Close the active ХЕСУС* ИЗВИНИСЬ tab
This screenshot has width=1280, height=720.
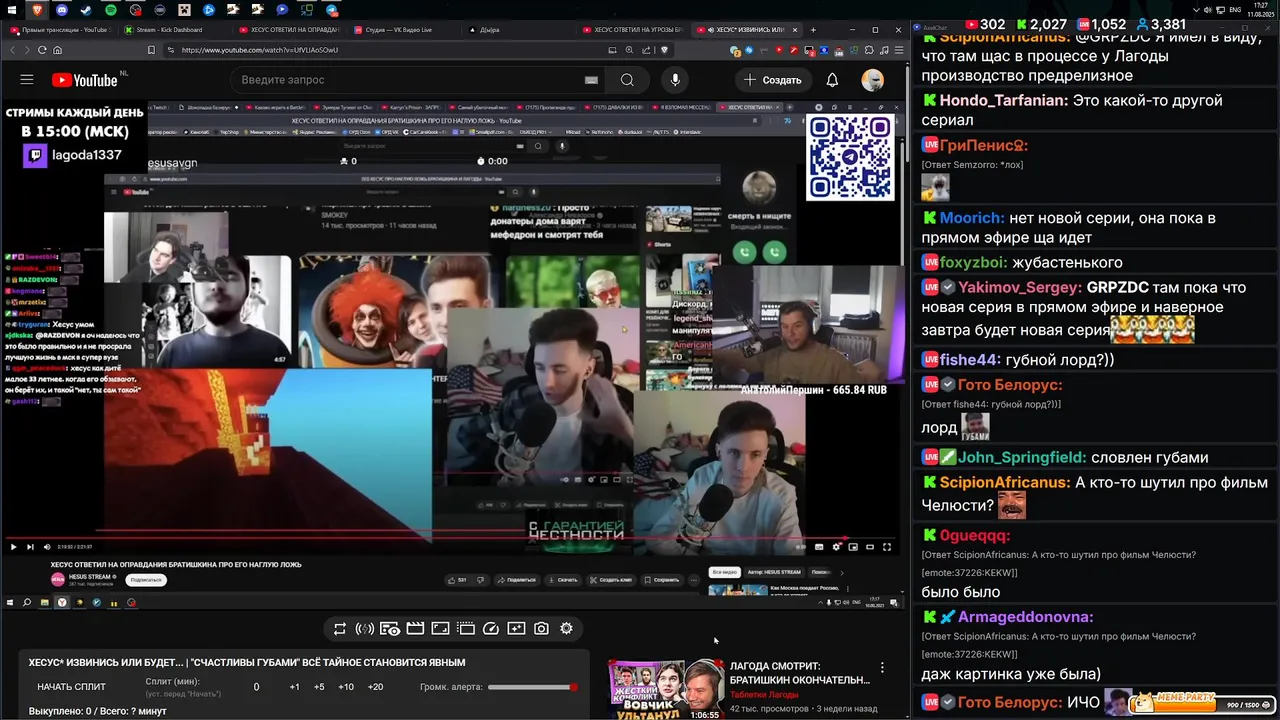point(795,30)
